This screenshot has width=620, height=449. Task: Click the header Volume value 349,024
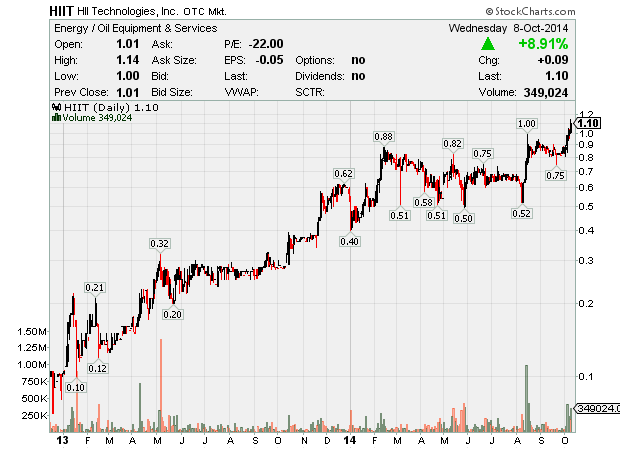point(546,92)
